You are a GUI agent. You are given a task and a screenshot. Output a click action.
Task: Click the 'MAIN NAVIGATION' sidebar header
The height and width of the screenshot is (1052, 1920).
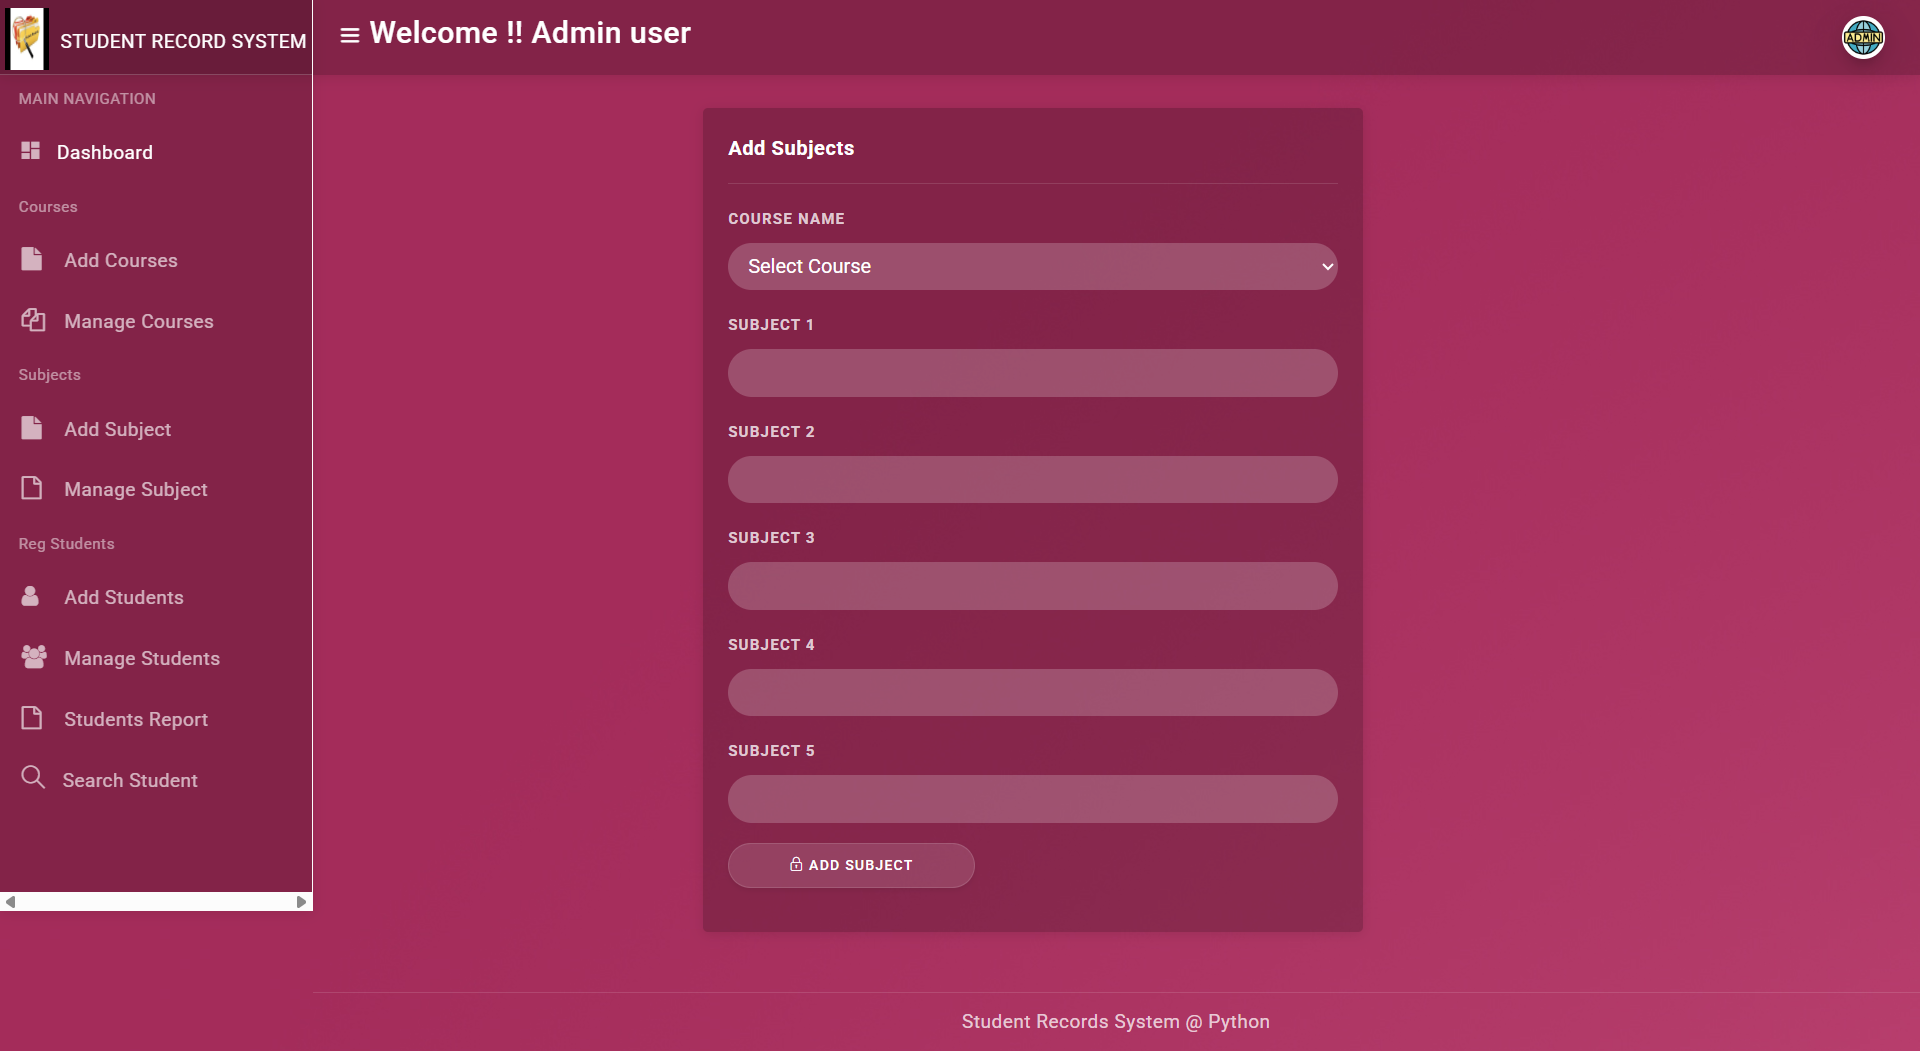87,99
